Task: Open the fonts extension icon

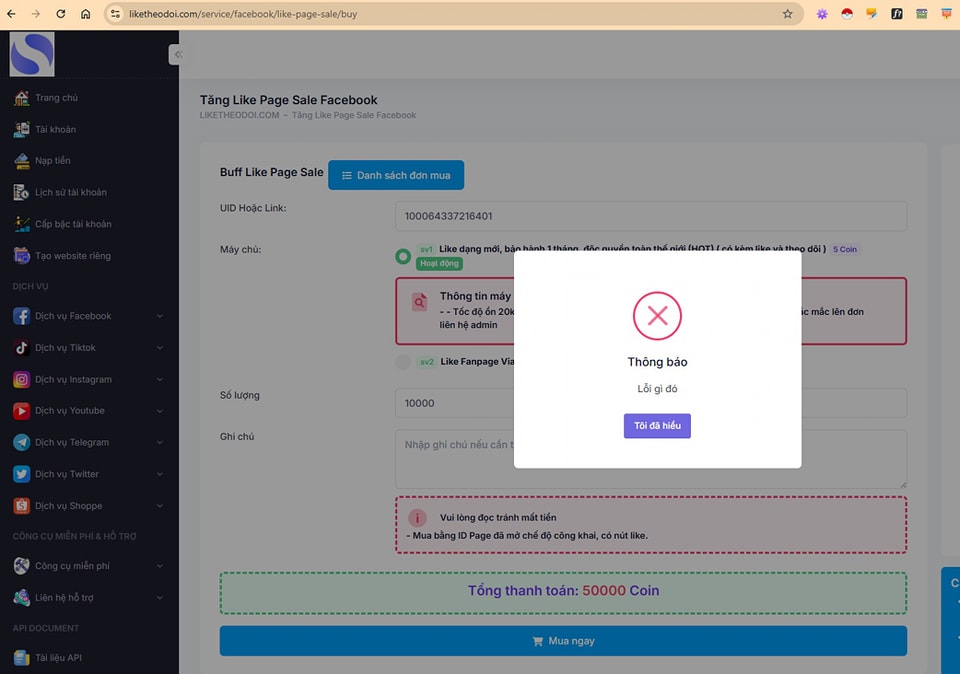Action: 896,13
